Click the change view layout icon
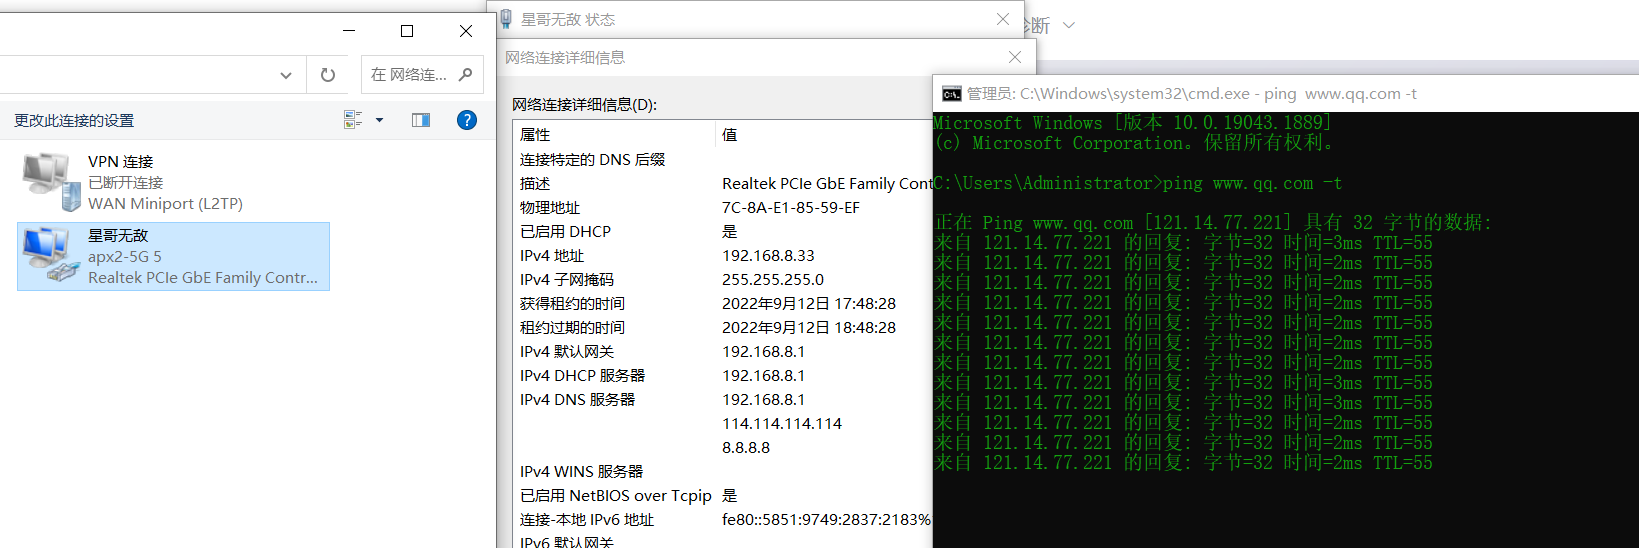Screen dimensions: 1639x548 (353, 120)
